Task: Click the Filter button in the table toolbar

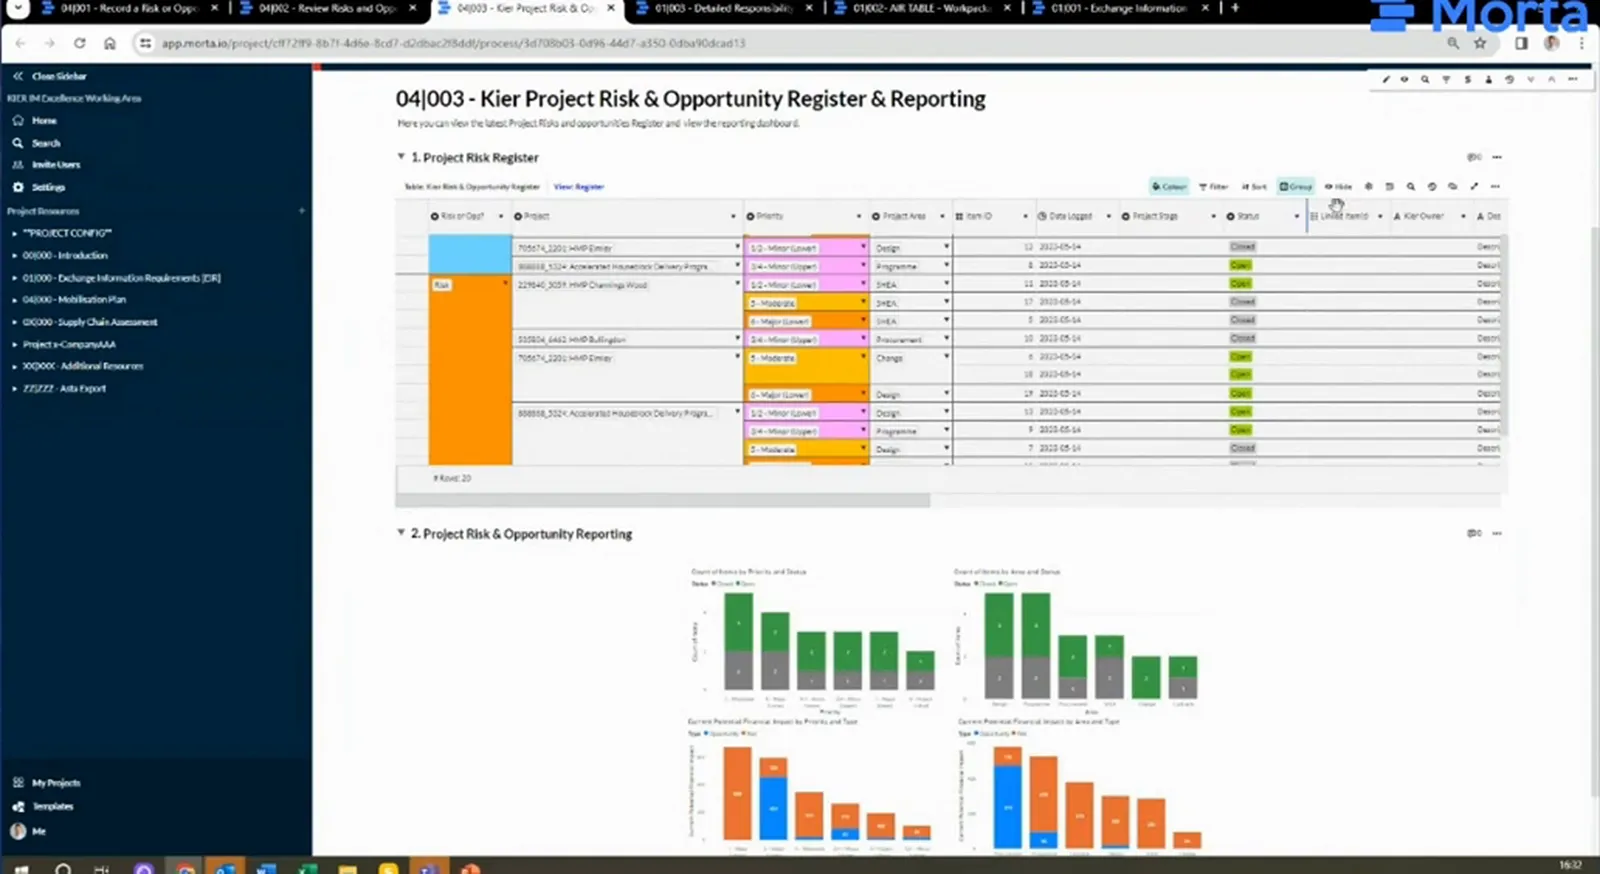Action: tap(1213, 186)
